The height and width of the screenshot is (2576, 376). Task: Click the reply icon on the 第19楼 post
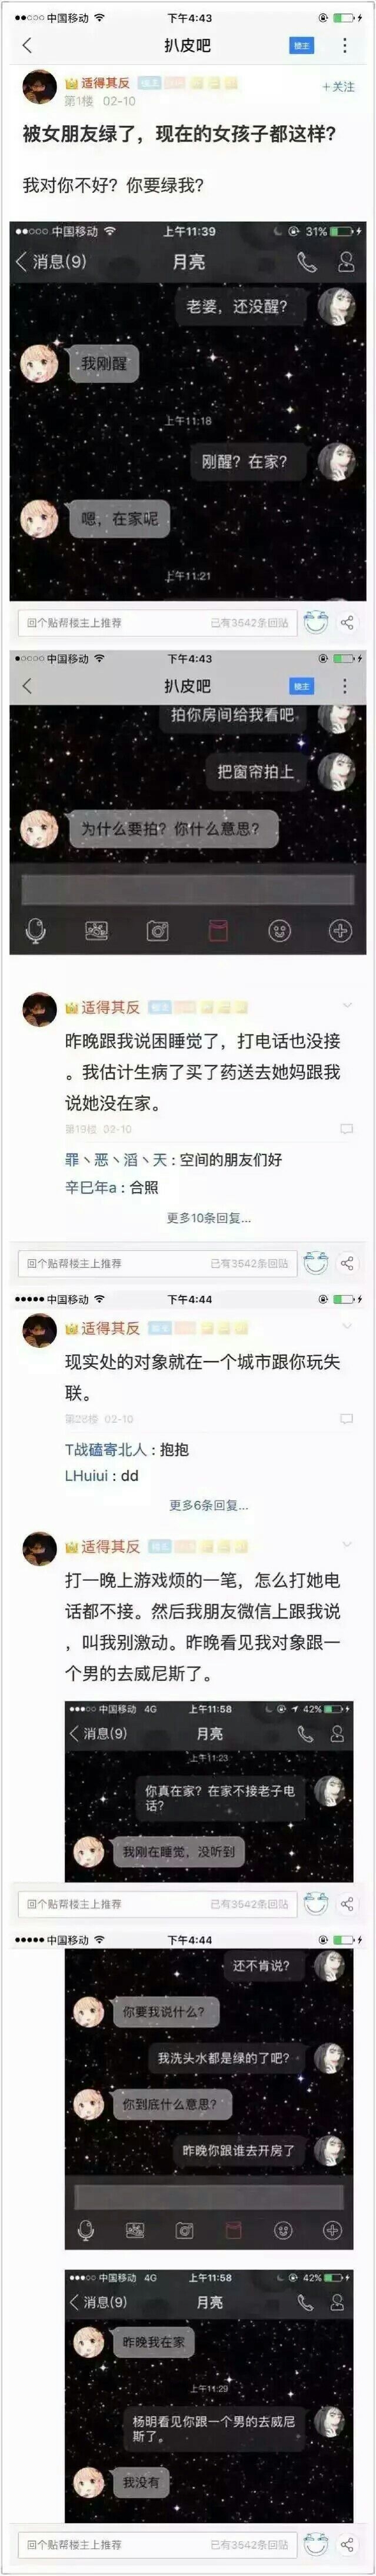(346, 1129)
